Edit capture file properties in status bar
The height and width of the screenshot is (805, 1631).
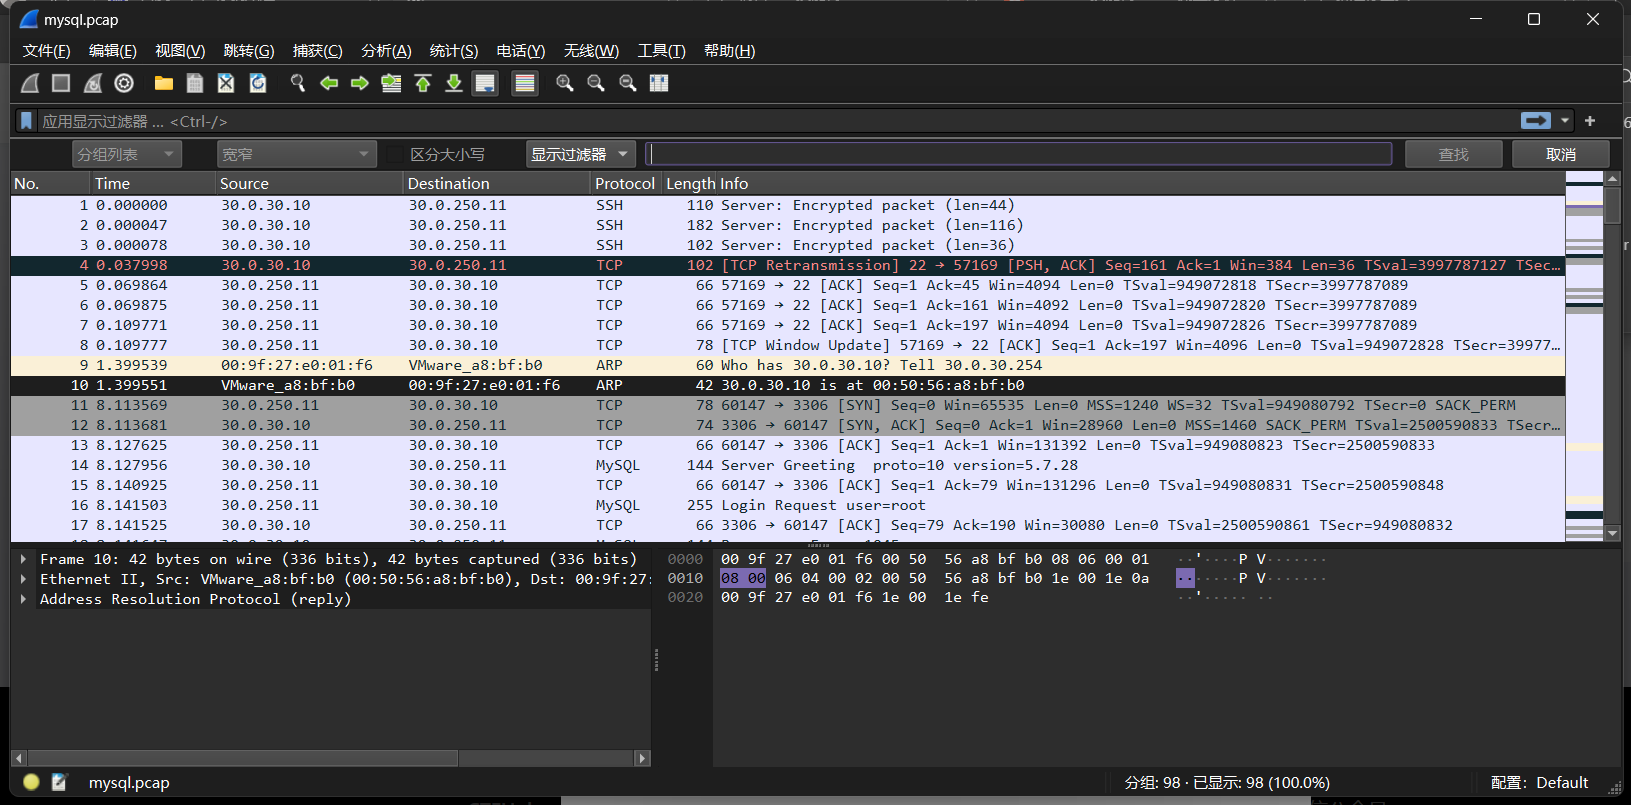point(59,782)
